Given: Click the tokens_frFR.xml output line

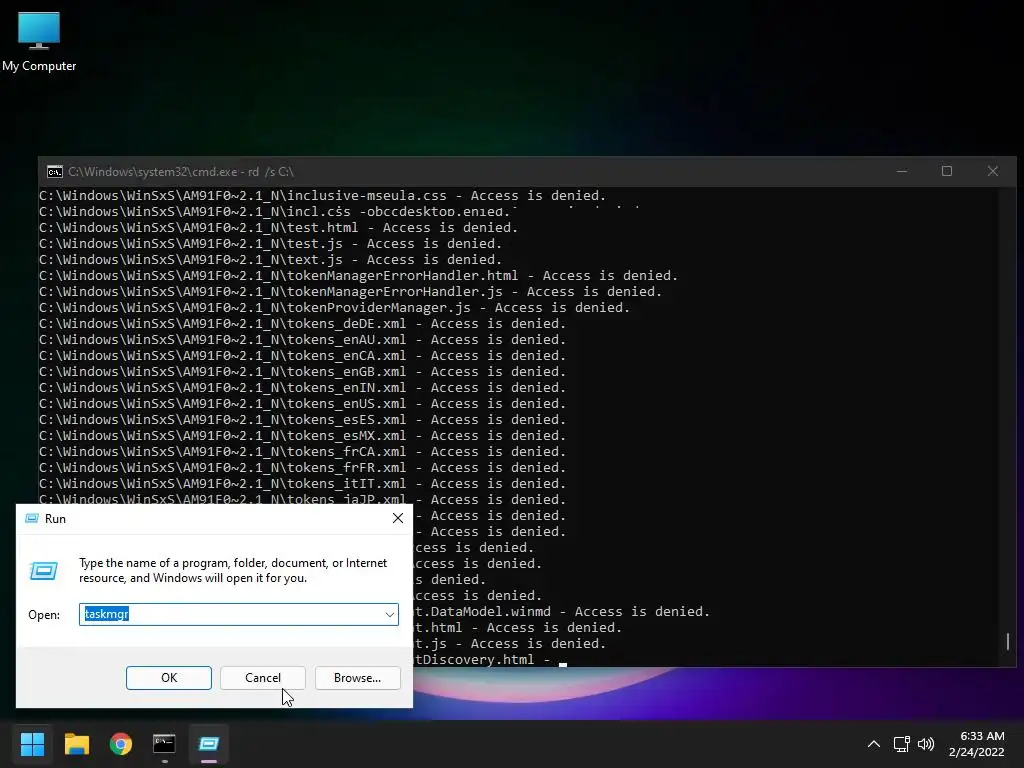Looking at the screenshot, I should (302, 468).
